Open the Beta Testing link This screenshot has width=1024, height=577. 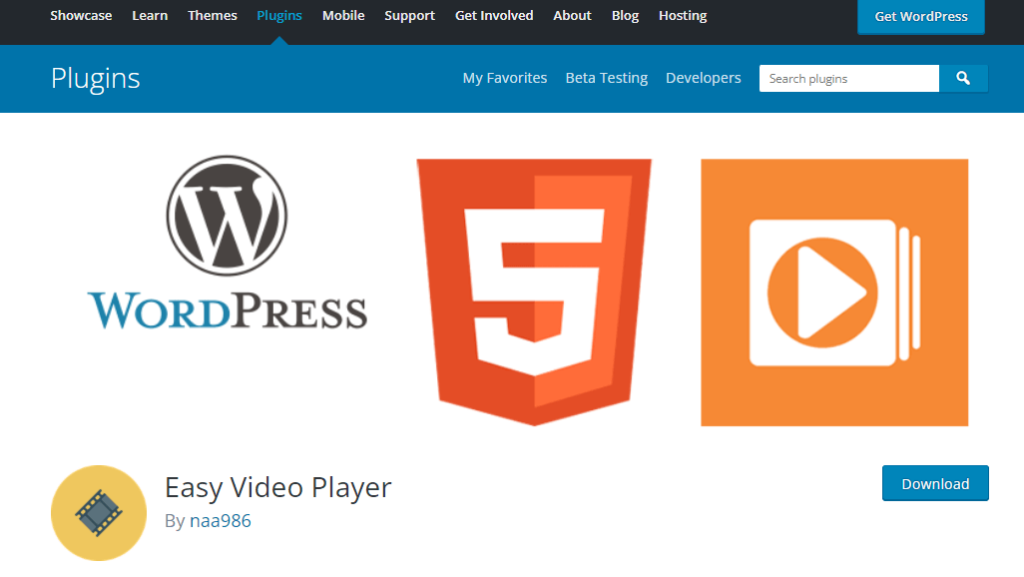607,78
